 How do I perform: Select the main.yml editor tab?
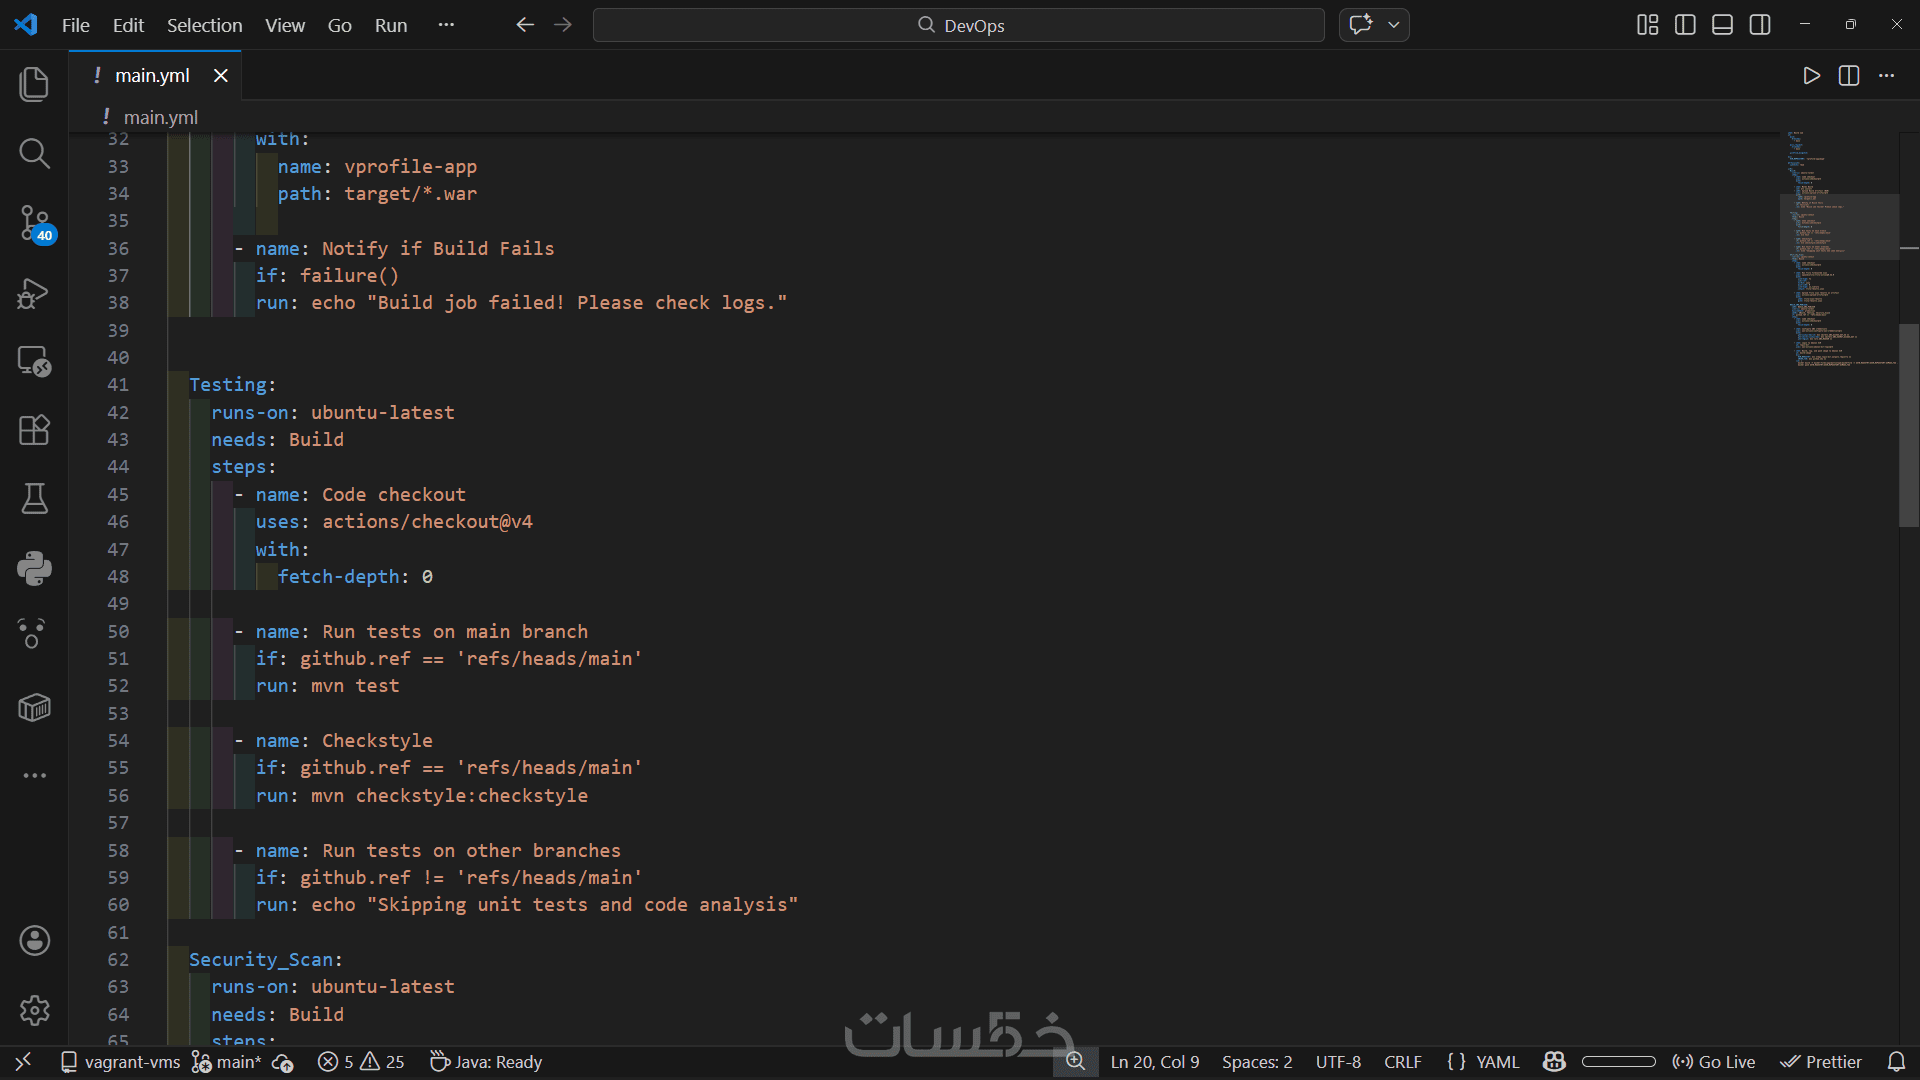(152, 76)
